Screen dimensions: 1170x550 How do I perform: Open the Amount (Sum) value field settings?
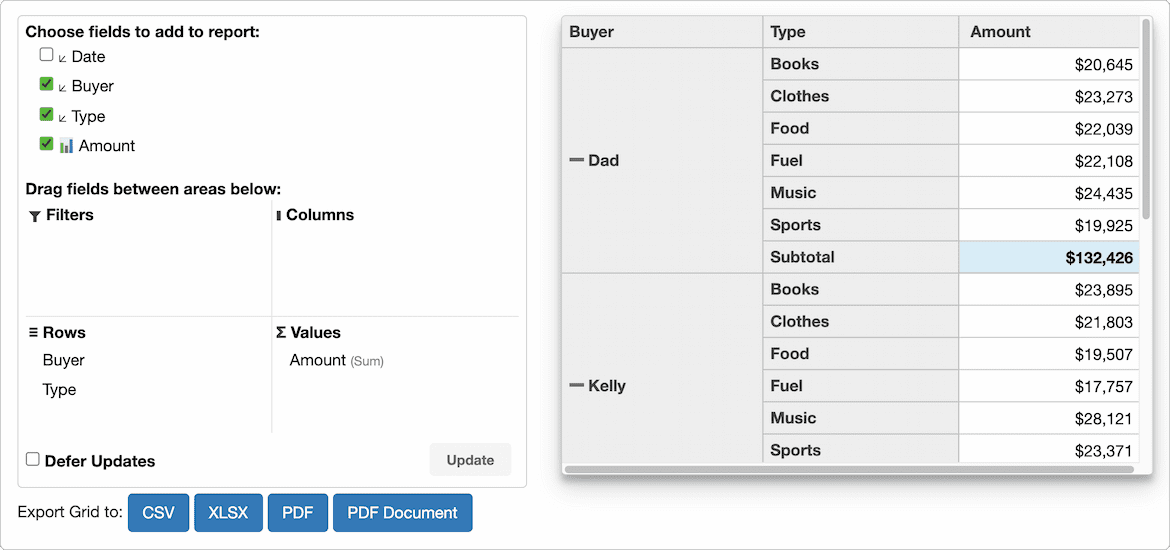(337, 360)
